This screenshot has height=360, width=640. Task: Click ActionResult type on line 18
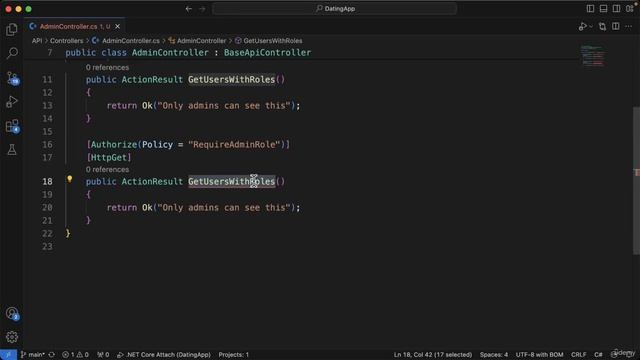(x=152, y=182)
